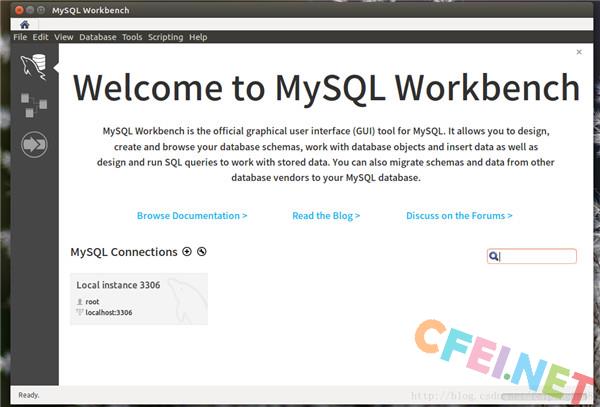The height and width of the screenshot is (407, 600).
Task: Open the Tools menu
Action: coord(132,37)
